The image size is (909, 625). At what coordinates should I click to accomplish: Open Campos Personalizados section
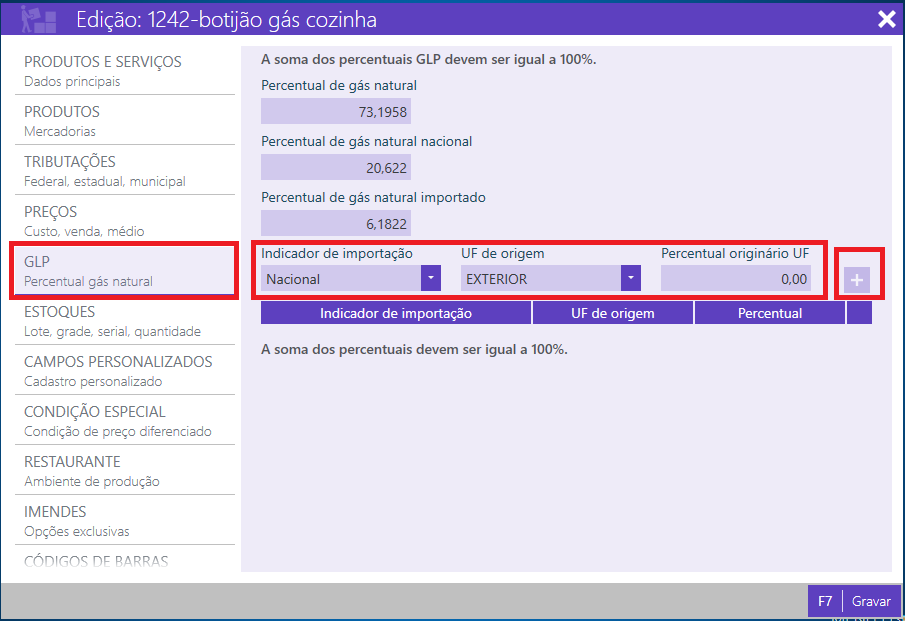tap(118, 371)
